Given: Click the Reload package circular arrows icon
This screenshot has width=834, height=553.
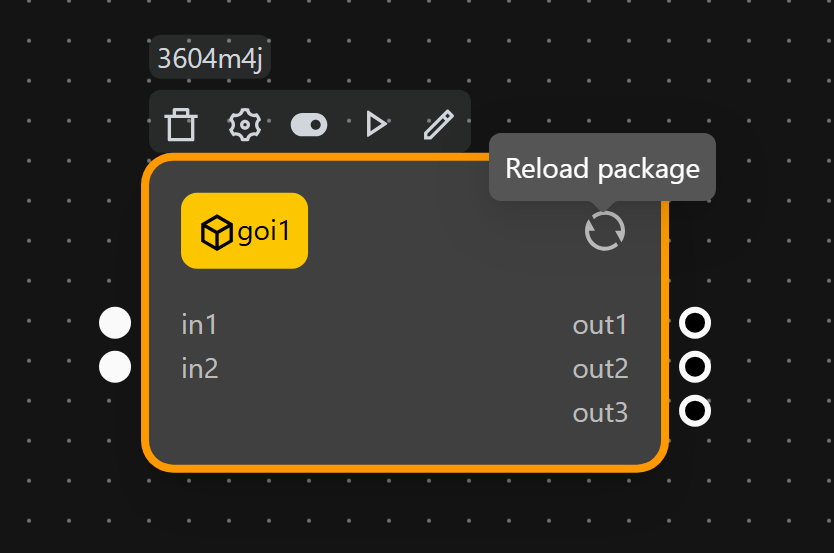Looking at the screenshot, I should pos(605,231).
